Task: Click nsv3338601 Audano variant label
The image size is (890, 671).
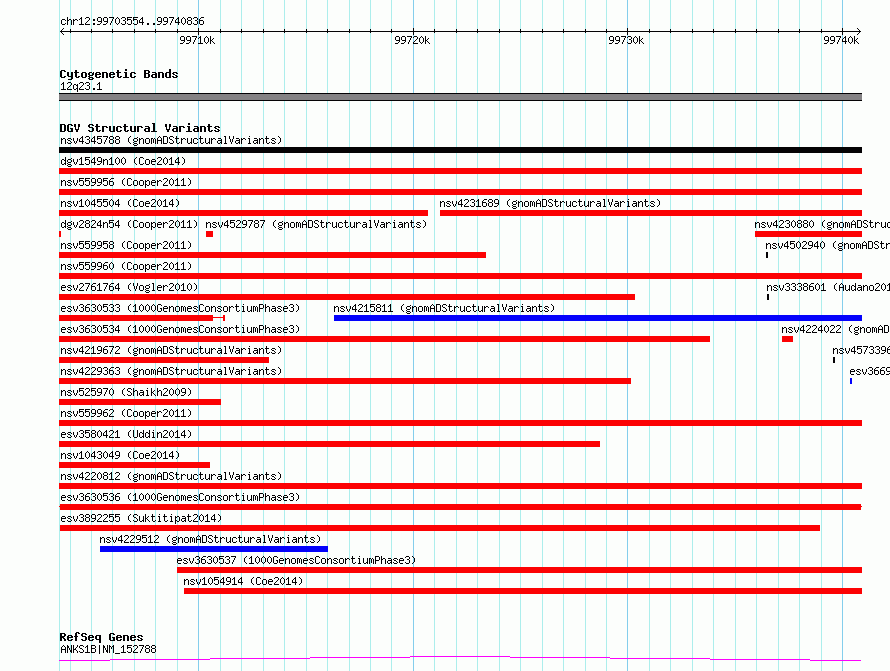Action: click(828, 287)
